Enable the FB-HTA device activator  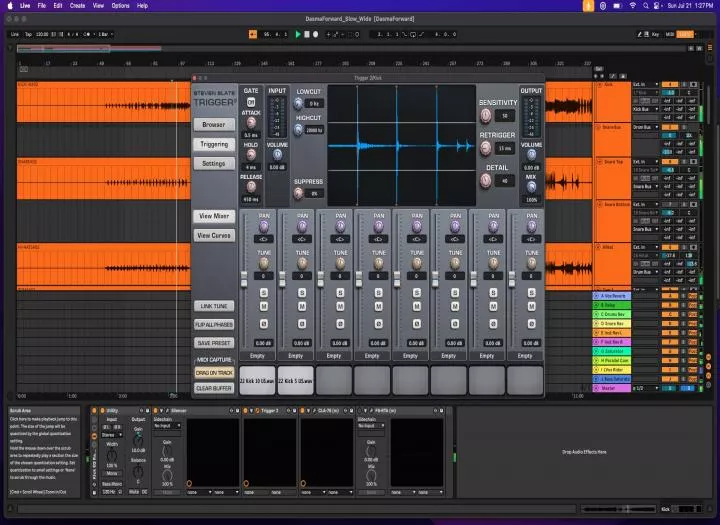coord(360,411)
